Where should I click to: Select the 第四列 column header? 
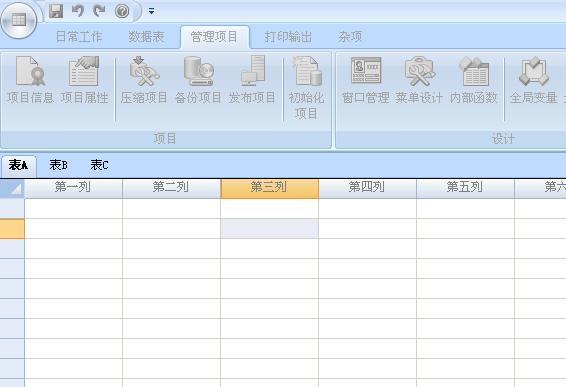tap(367, 188)
